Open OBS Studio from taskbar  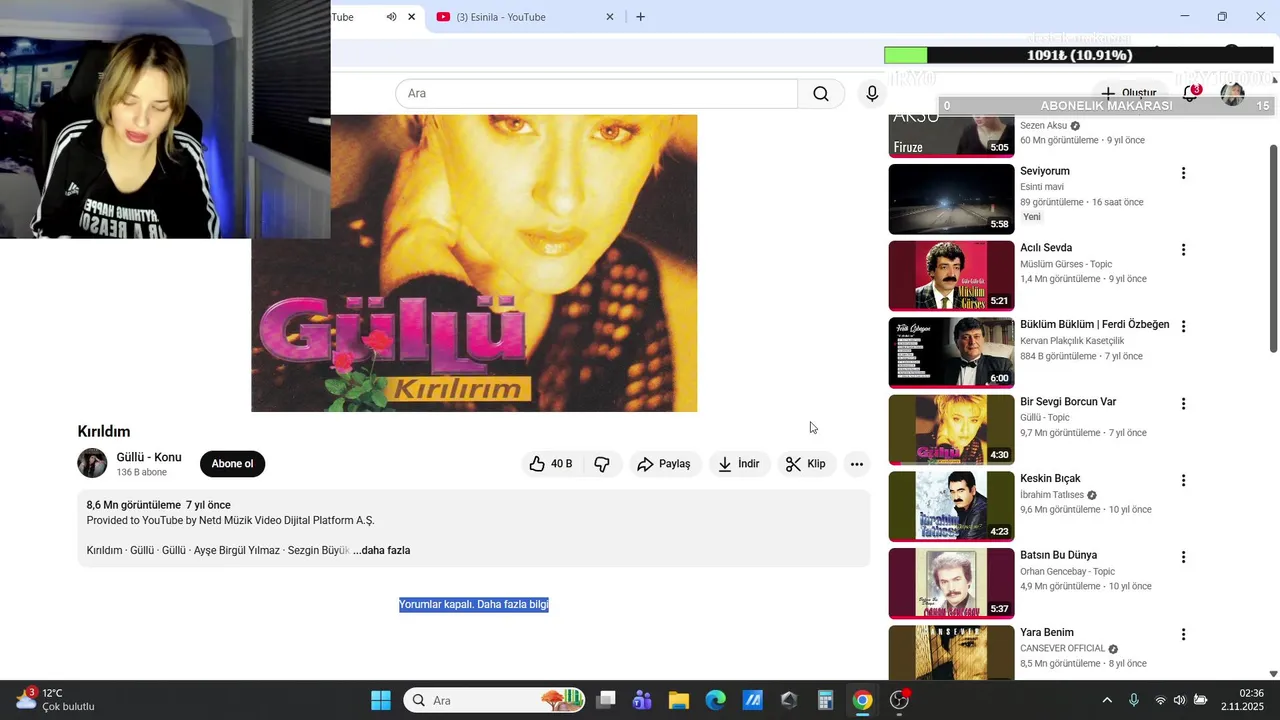pyautogui.click(x=900, y=700)
